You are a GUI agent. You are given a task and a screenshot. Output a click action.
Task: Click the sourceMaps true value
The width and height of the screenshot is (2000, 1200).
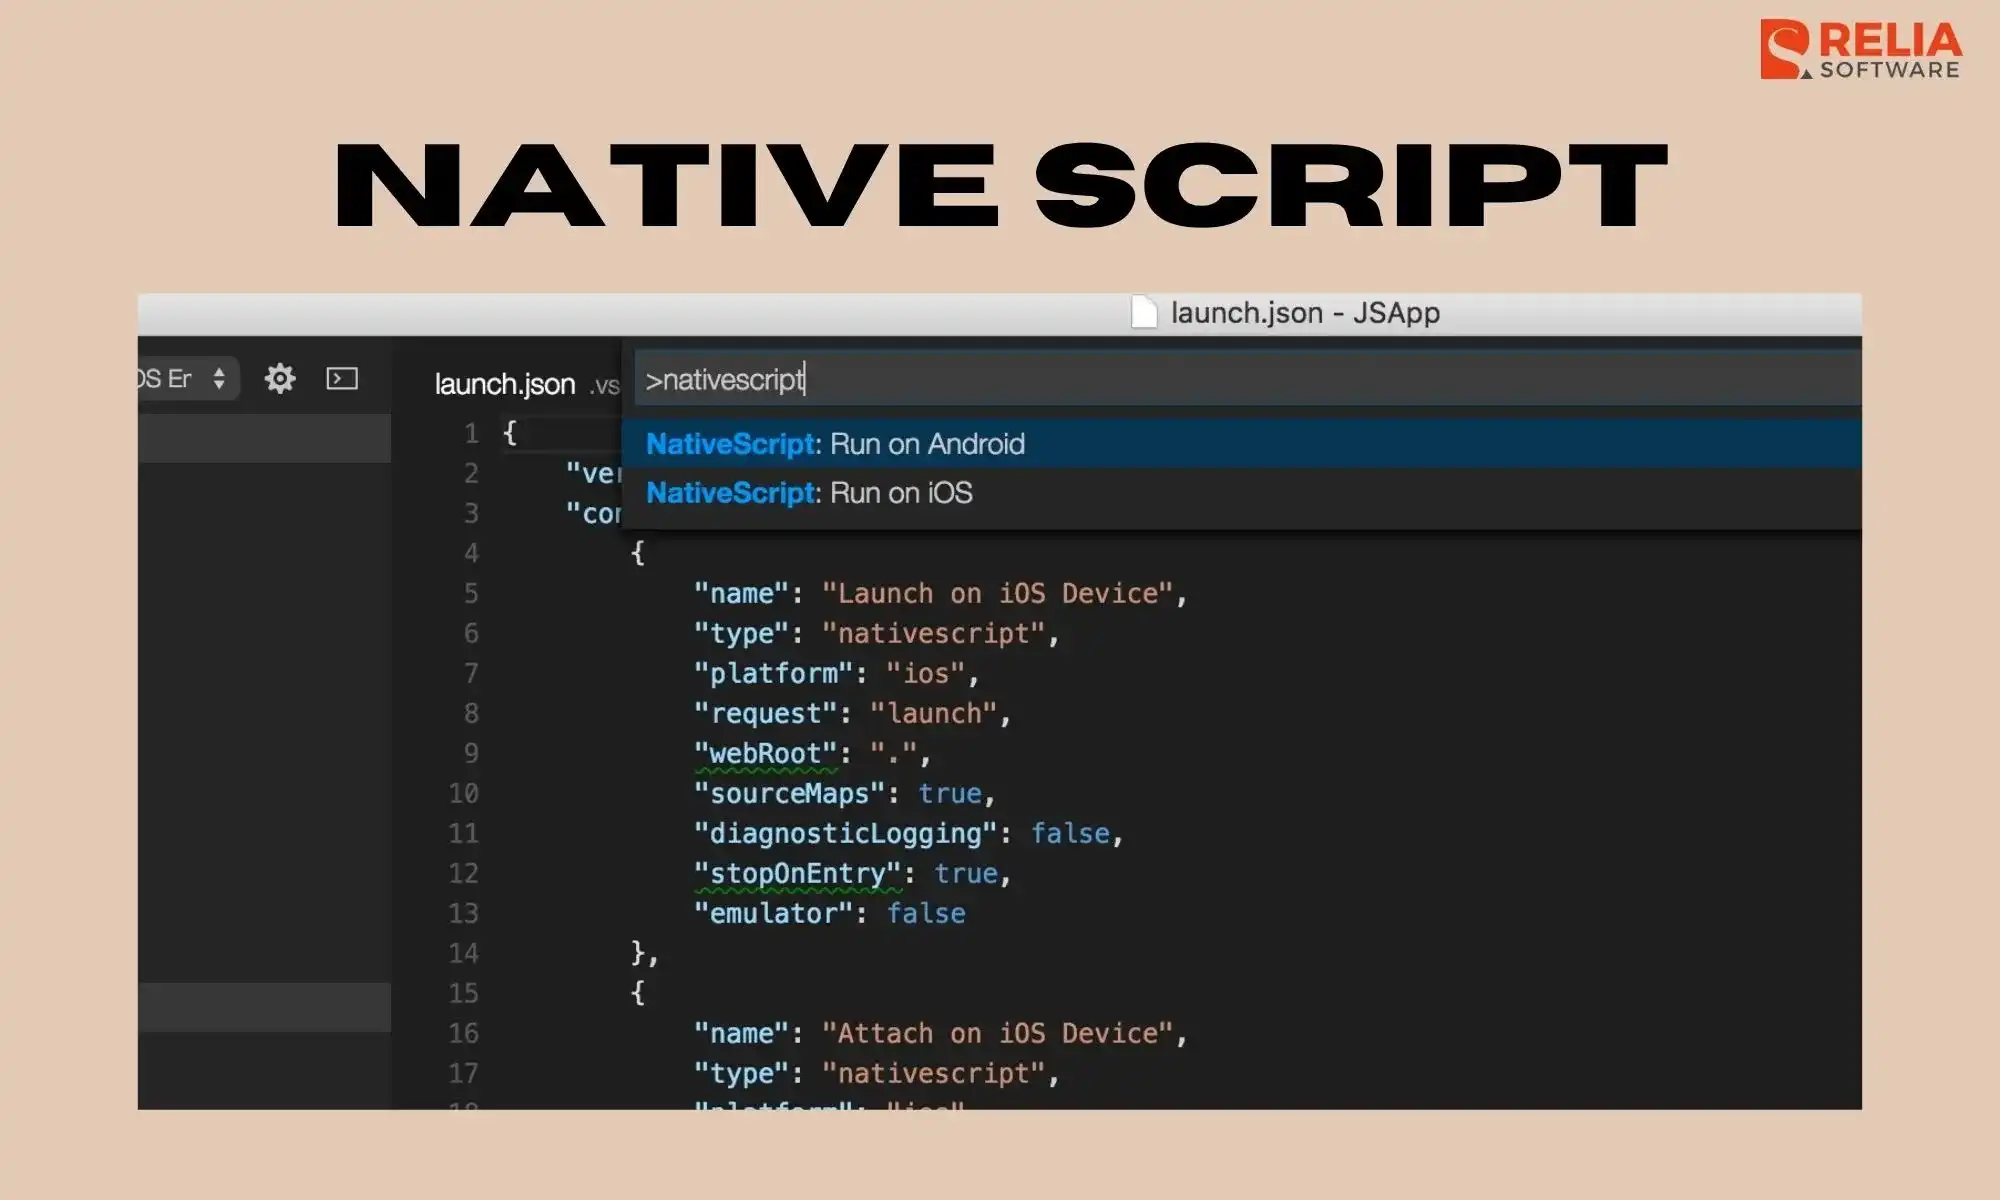pyautogui.click(x=950, y=793)
